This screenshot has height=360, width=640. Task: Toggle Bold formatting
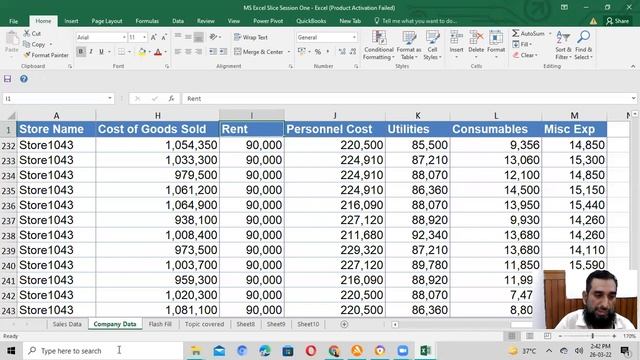tap(81, 52)
